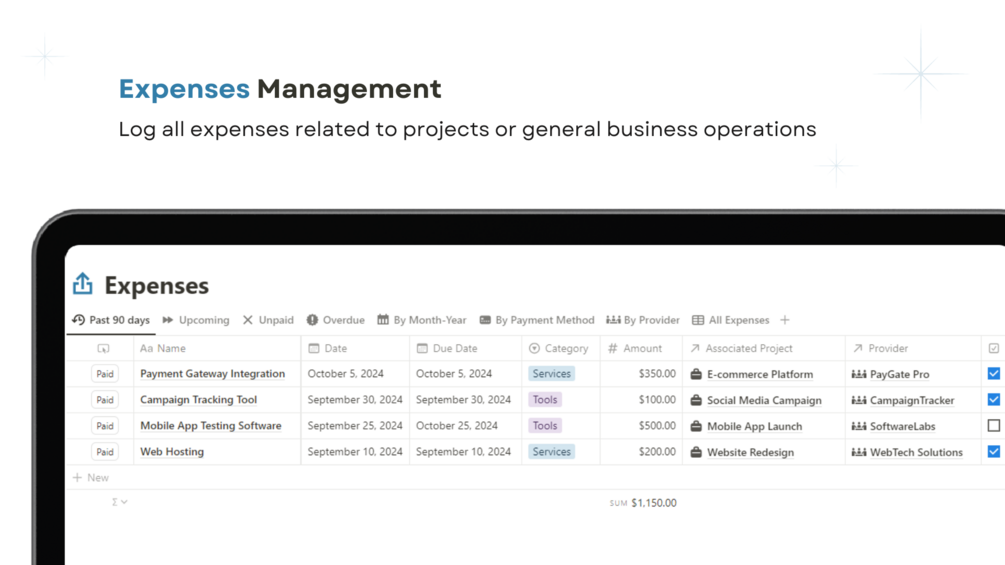The width and height of the screenshot is (1005, 565).
Task: Click the checkbox column header icon
Action: point(993,348)
